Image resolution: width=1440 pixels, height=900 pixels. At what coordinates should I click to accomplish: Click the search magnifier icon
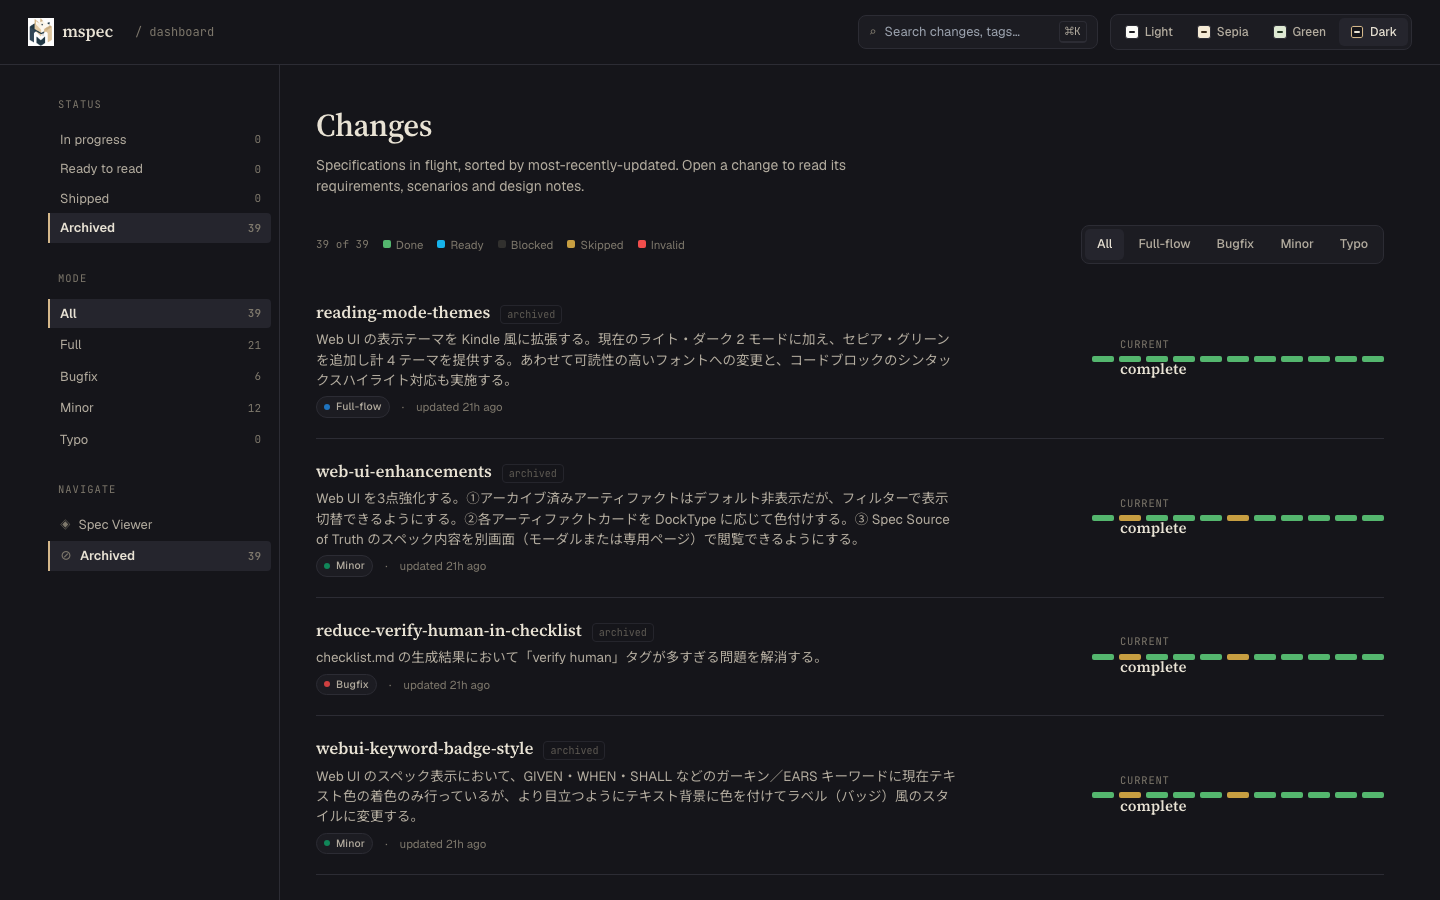pos(872,32)
